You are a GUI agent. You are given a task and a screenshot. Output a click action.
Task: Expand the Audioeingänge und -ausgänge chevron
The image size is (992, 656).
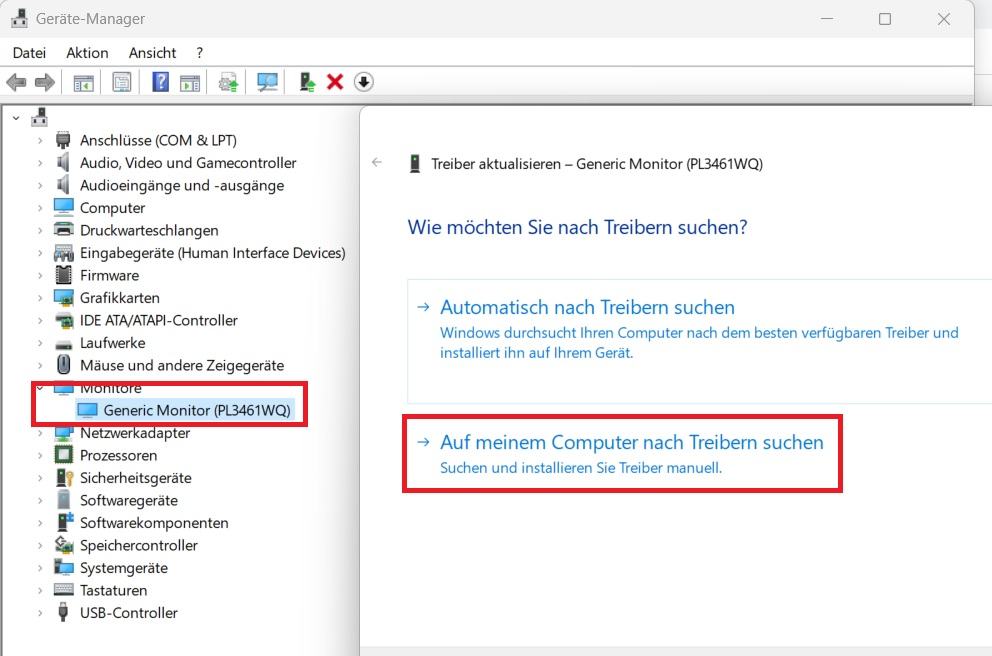pyautogui.click(x=40, y=185)
